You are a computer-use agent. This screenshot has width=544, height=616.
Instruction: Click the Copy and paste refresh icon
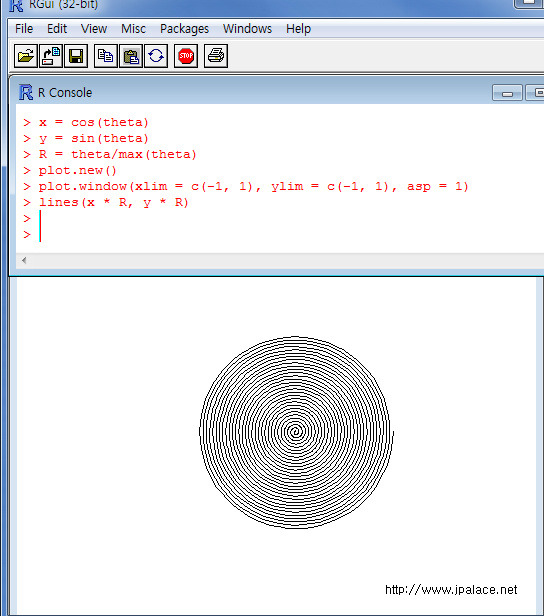[156, 56]
